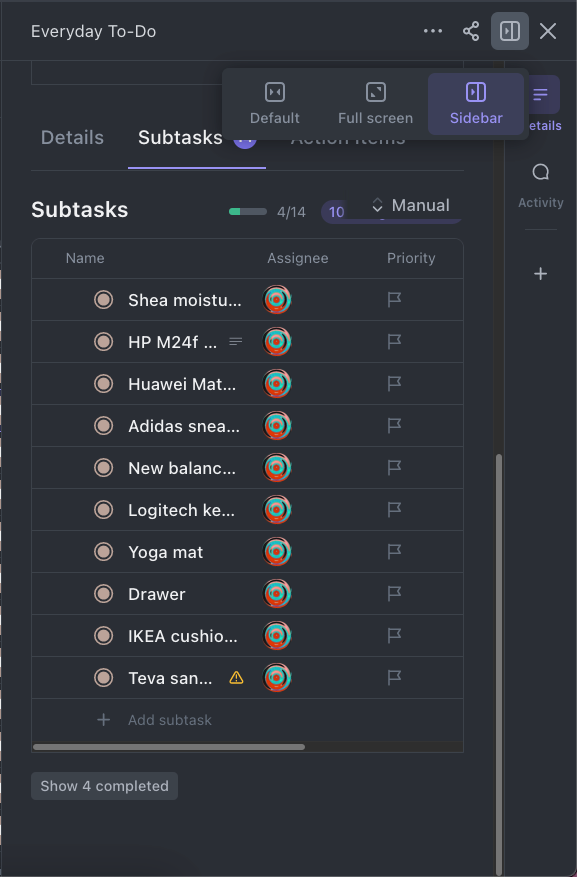Set priority flag for HP M24f subtask
577x877 pixels.
click(394, 342)
